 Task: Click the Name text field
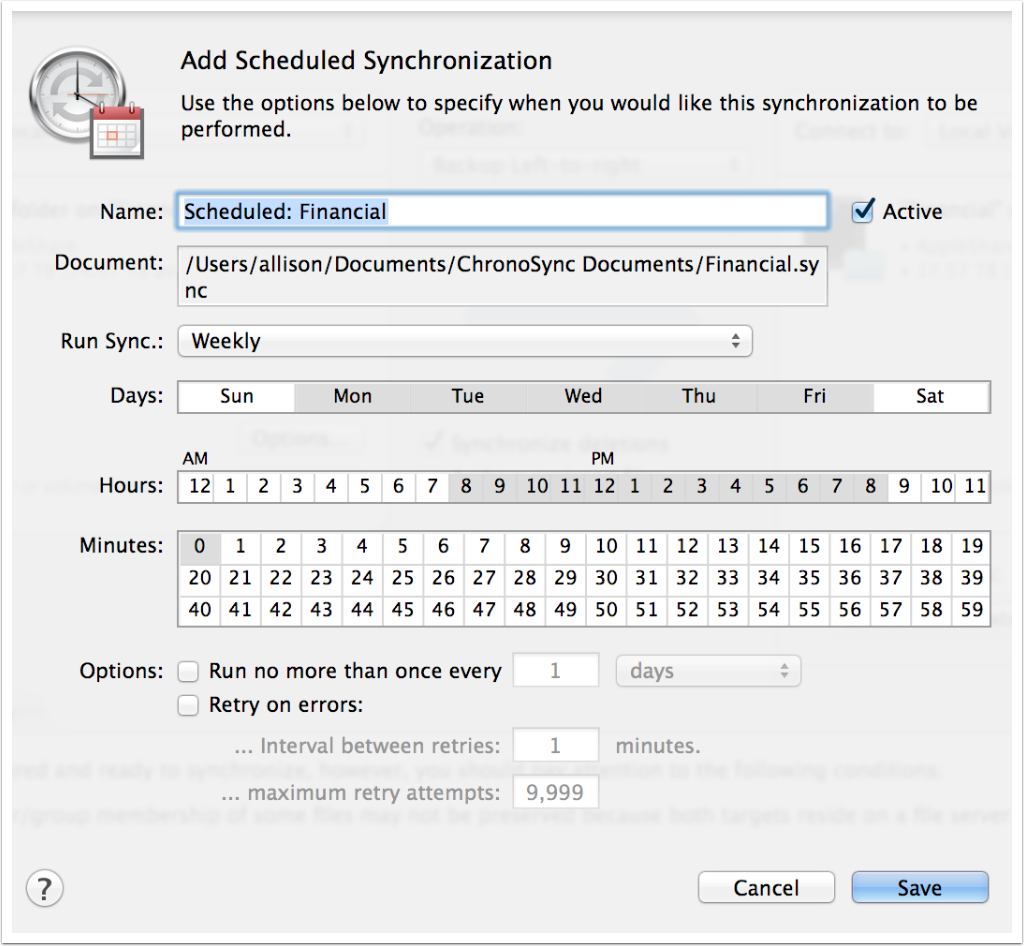coord(503,211)
